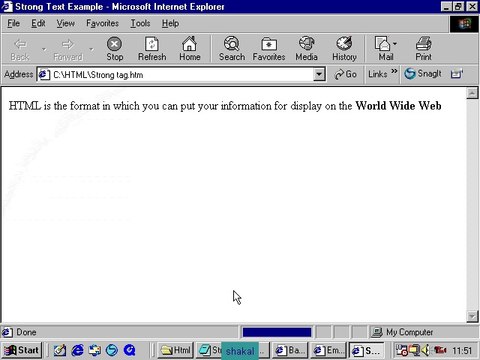Switch to the Em... taskbar window

click(328, 350)
